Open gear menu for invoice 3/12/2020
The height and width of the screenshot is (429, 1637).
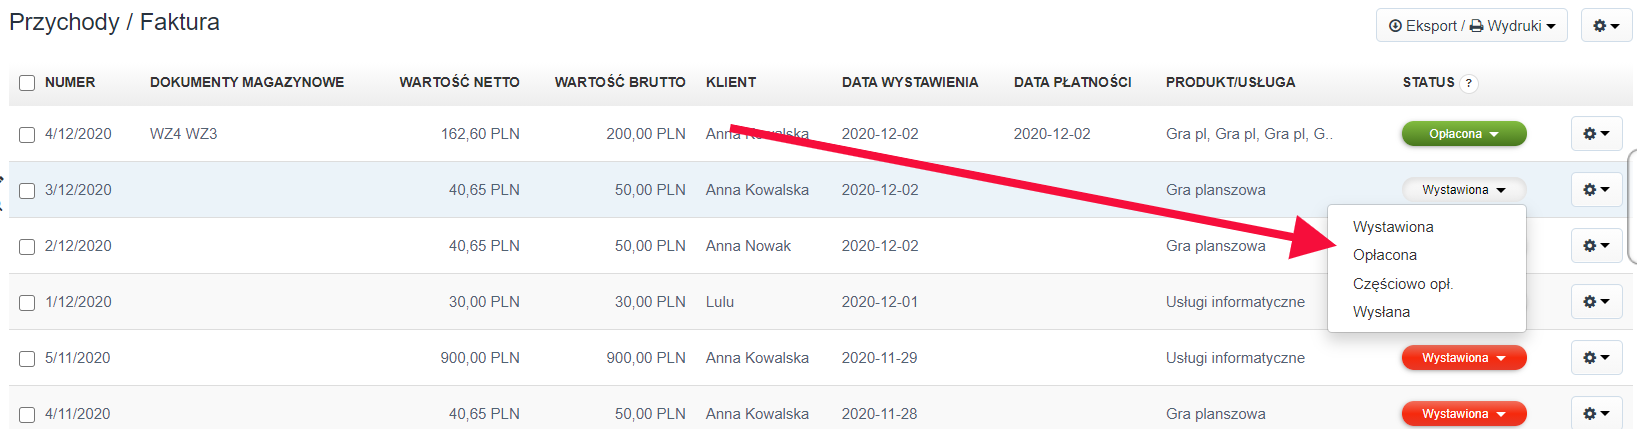pyautogui.click(x=1596, y=190)
